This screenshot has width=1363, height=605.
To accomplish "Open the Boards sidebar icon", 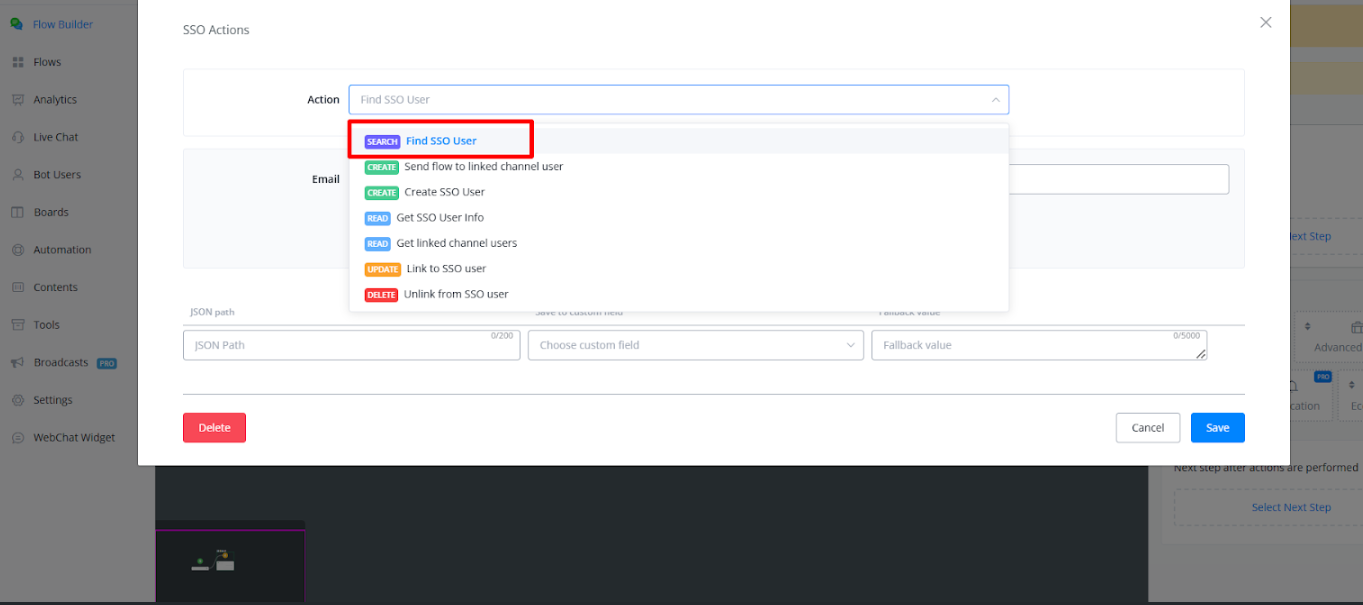I will 17,212.
